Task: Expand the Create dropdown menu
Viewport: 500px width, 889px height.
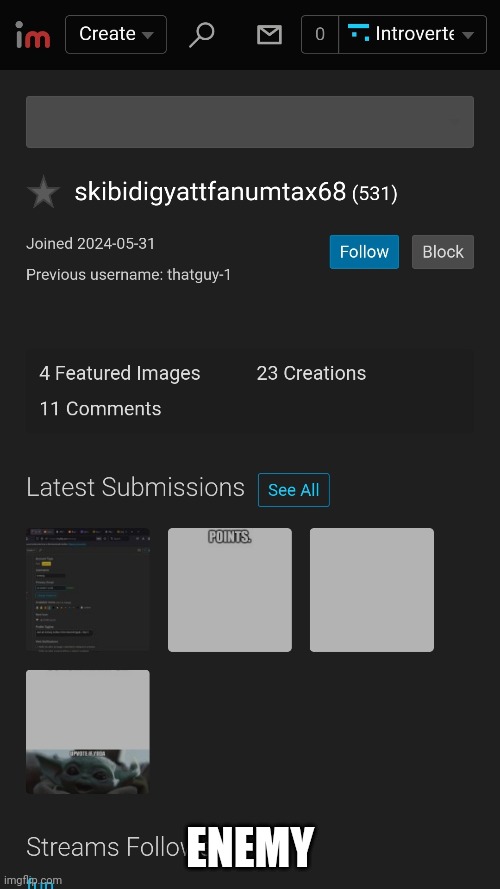Action: pos(116,35)
